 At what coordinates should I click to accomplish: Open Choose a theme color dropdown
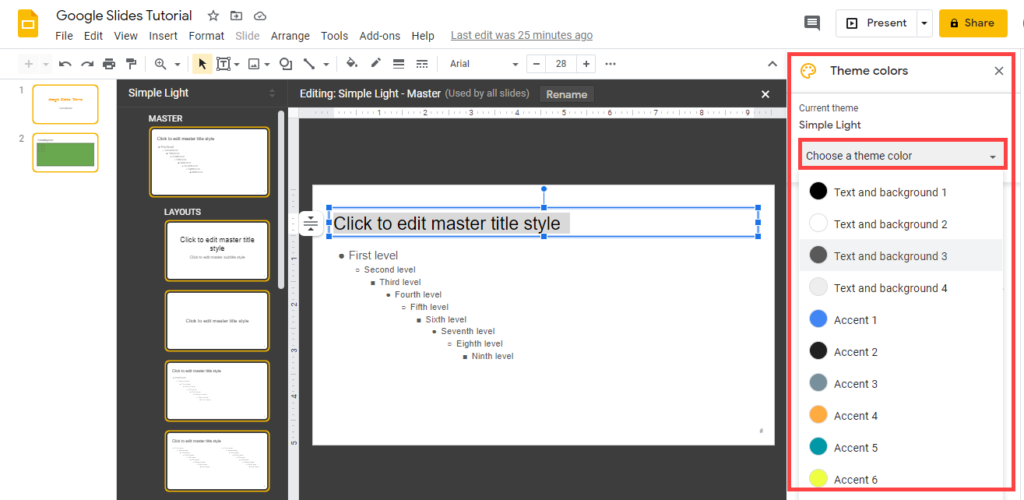click(x=903, y=156)
